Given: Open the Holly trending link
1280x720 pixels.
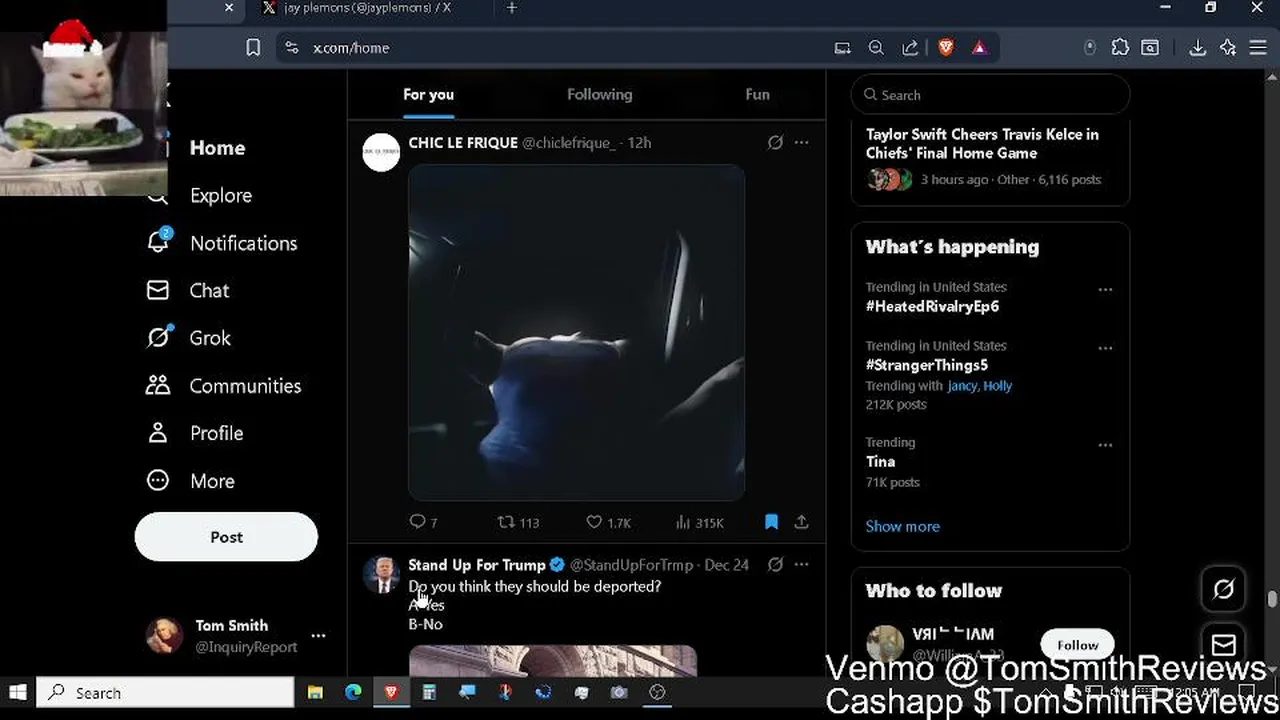Looking at the screenshot, I should coord(997,386).
